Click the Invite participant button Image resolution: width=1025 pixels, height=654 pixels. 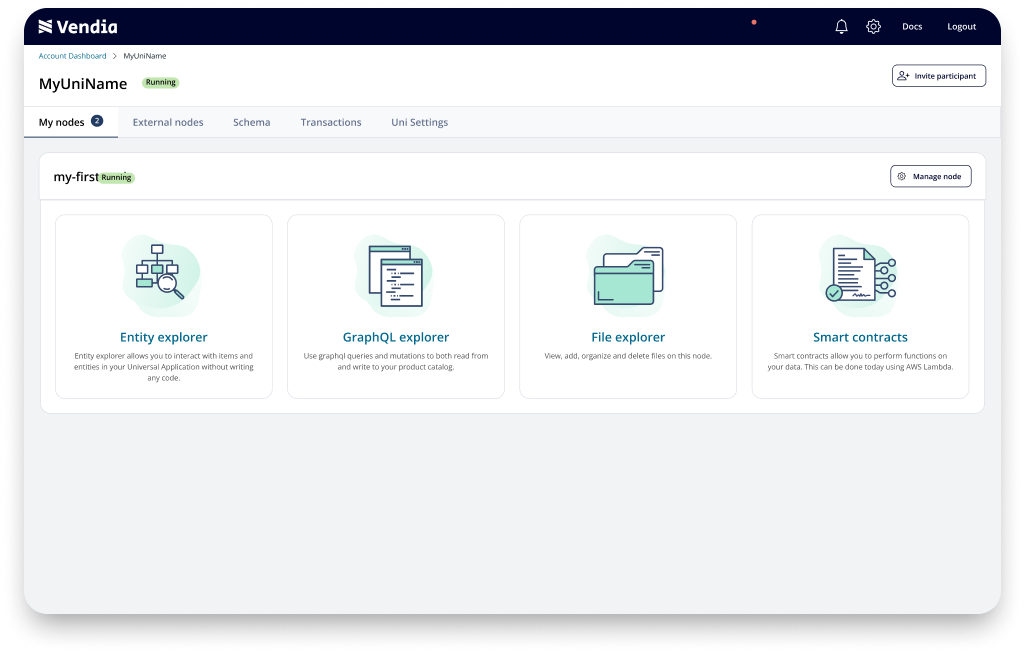(x=939, y=76)
